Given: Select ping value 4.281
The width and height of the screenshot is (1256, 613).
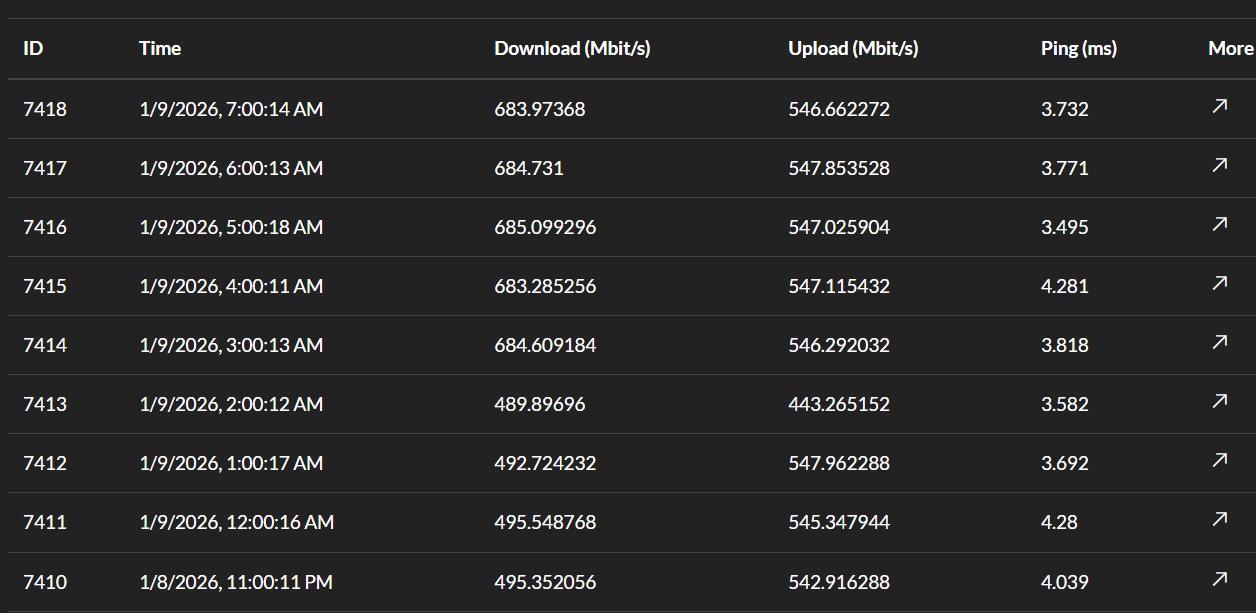Looking at the screenshot, I should point(1064,286).
